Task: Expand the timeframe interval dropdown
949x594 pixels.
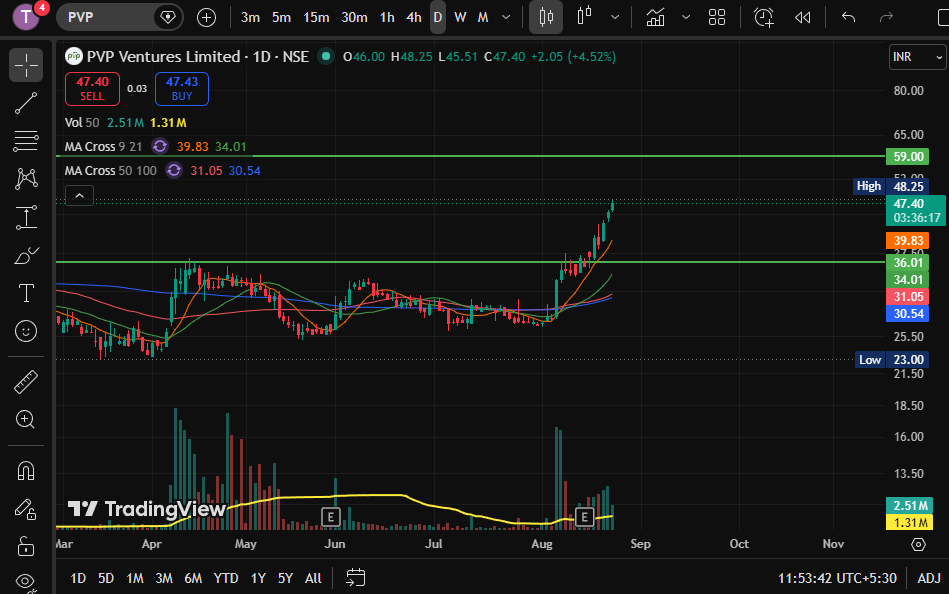Action: click(506, 17)
